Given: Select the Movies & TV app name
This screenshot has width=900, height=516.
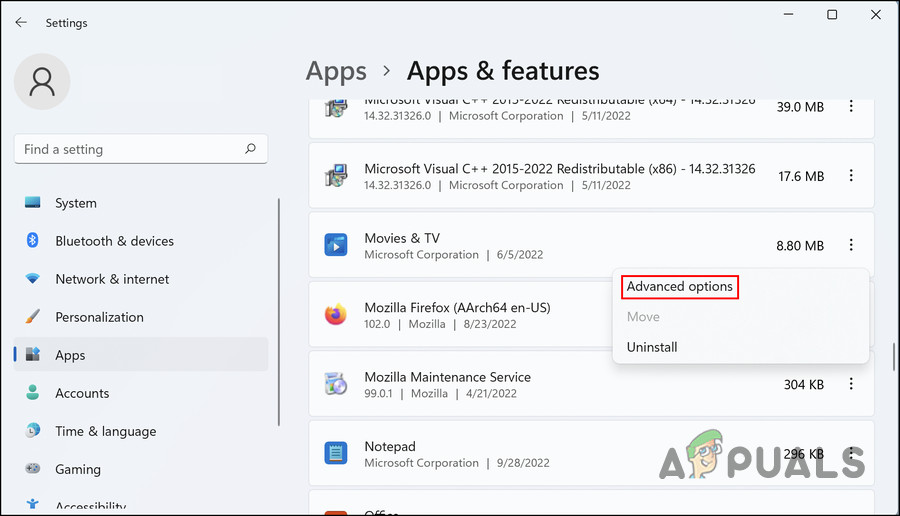Looking at the screenshot, I should (x=402, y=238).
